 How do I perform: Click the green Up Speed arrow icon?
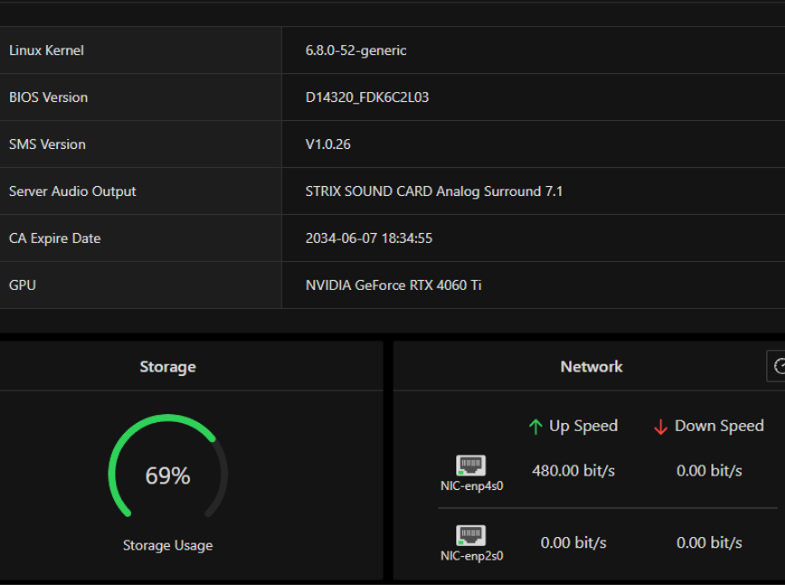(536, 426)
